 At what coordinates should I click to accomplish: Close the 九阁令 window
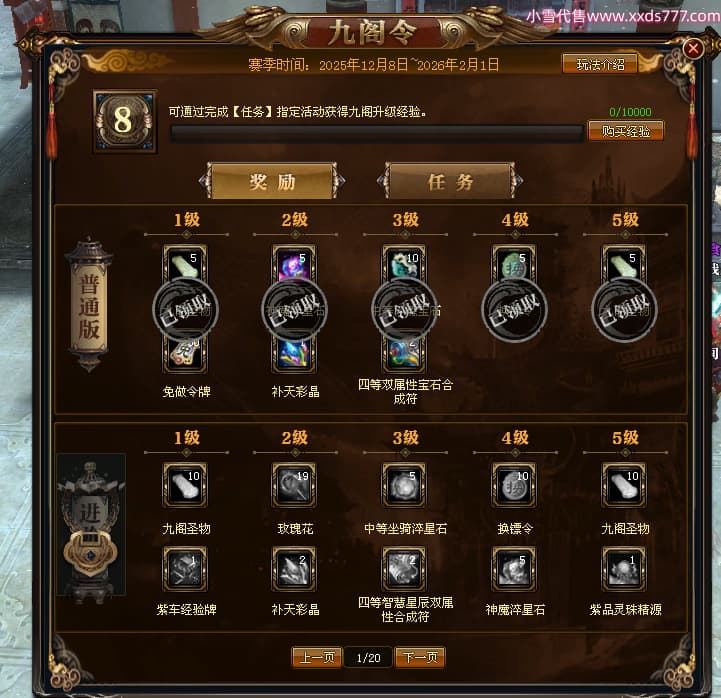692,48
